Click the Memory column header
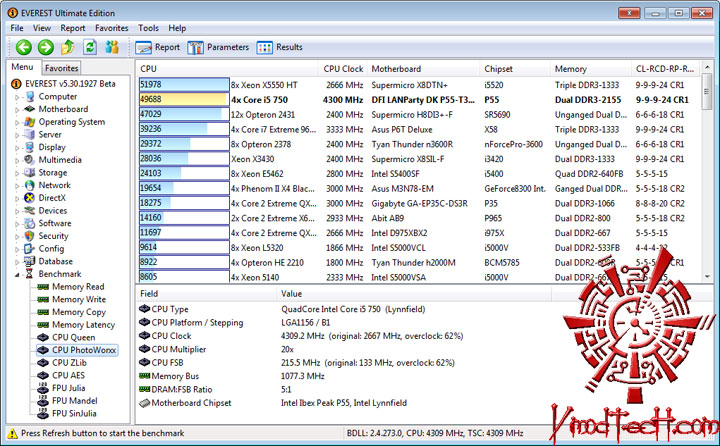The height and width of the screenshot is (446, 720). coord(591,68)
